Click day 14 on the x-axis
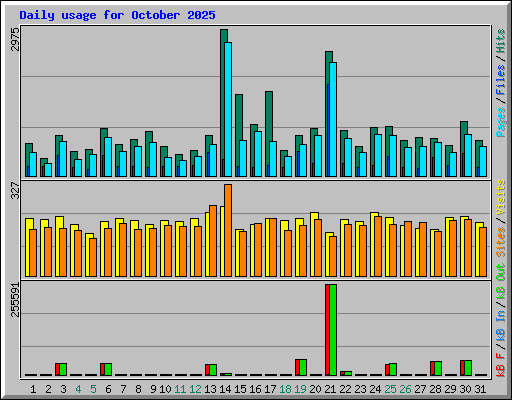 [x=225, y=389]
